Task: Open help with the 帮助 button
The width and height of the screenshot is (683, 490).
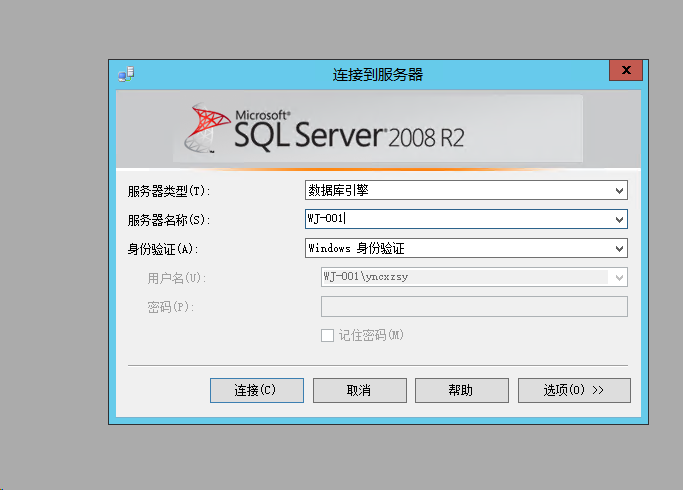Action: (461, 390)
